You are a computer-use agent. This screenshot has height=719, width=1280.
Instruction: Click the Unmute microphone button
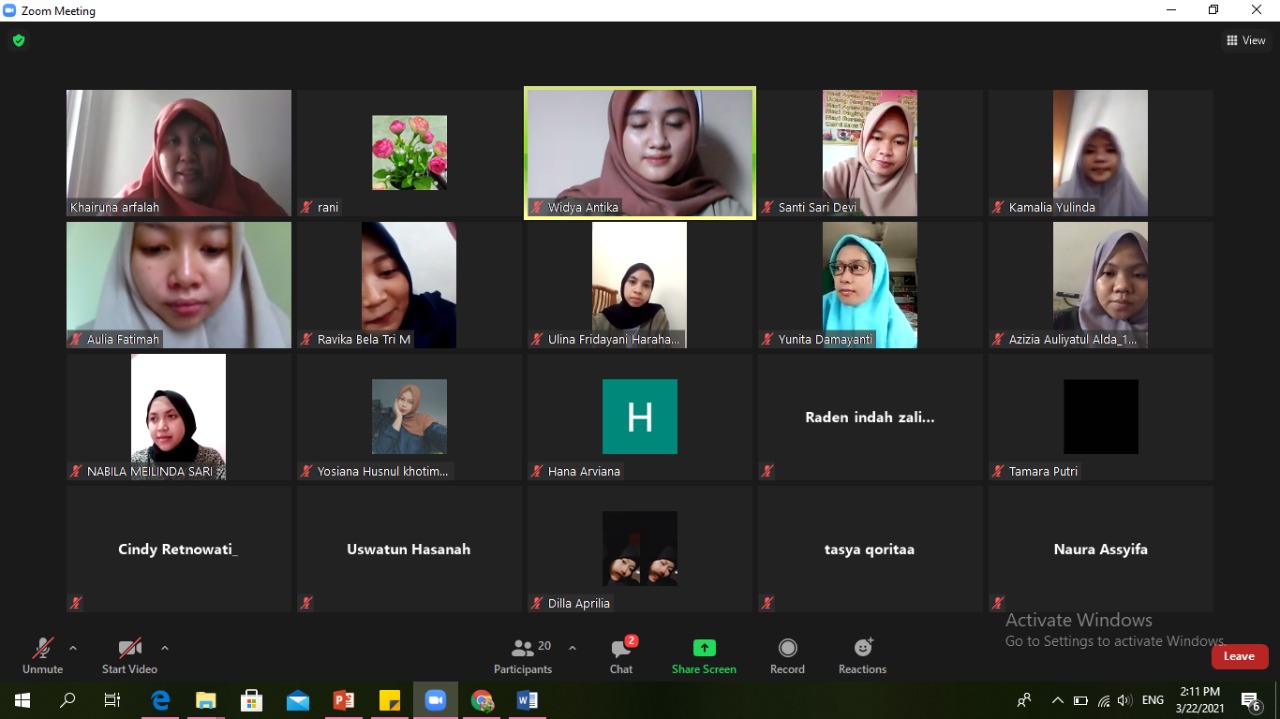click(x=42, y=656)
